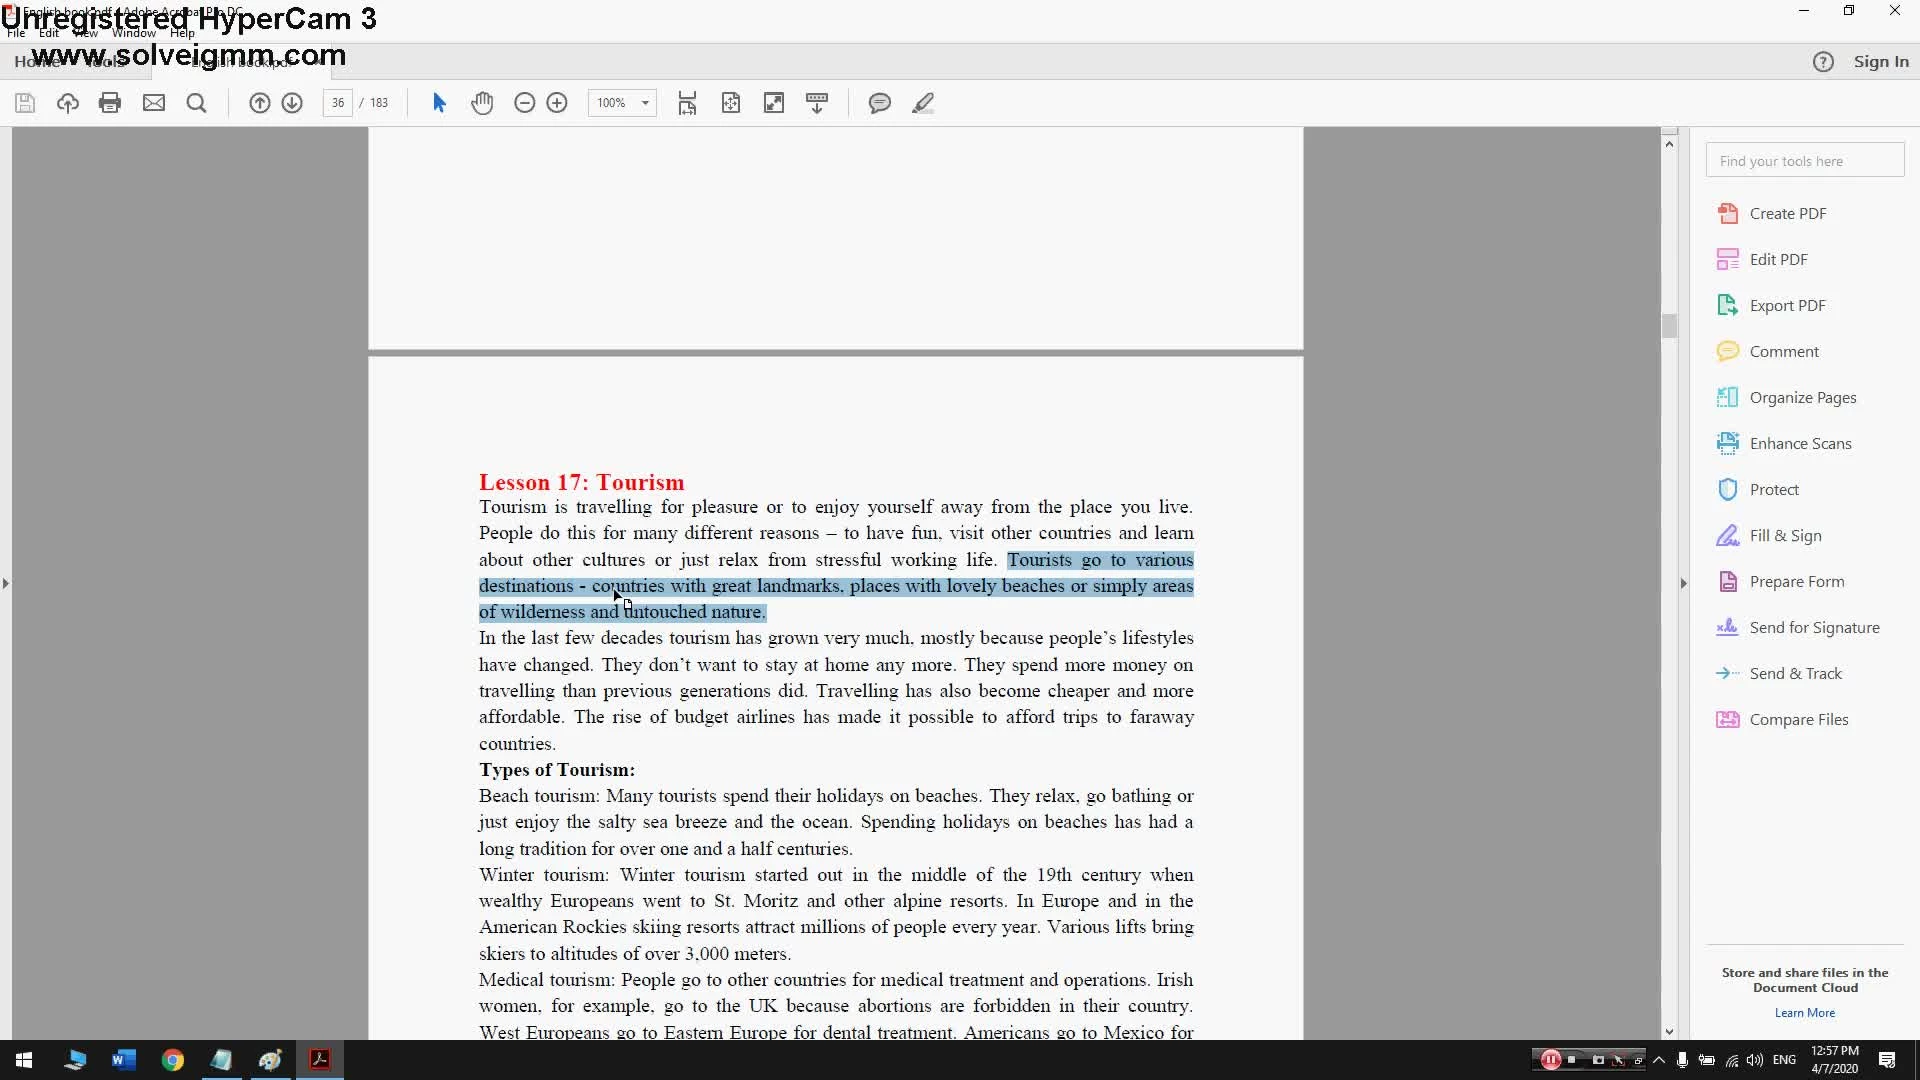Open Compare Files tool
1920x1080 pixels.
pos(1782,720)
